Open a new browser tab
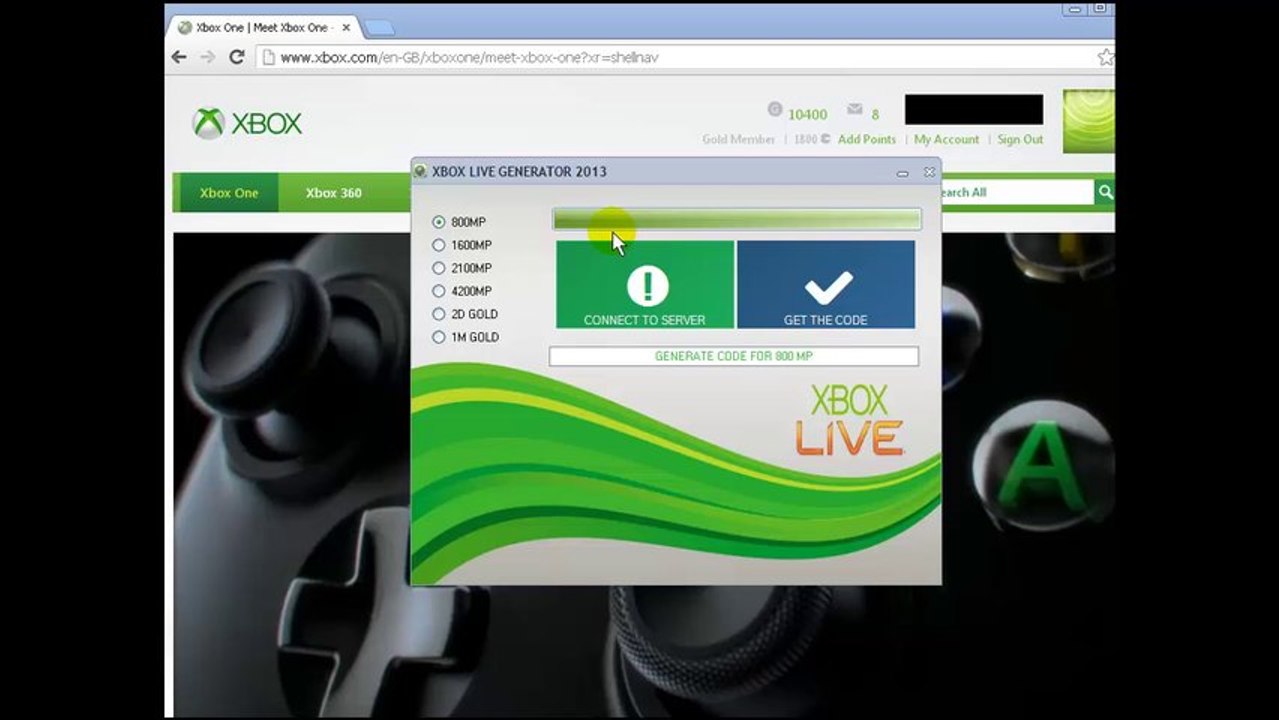The width and height of the screenshot is (1279, 720). (378, 28)
